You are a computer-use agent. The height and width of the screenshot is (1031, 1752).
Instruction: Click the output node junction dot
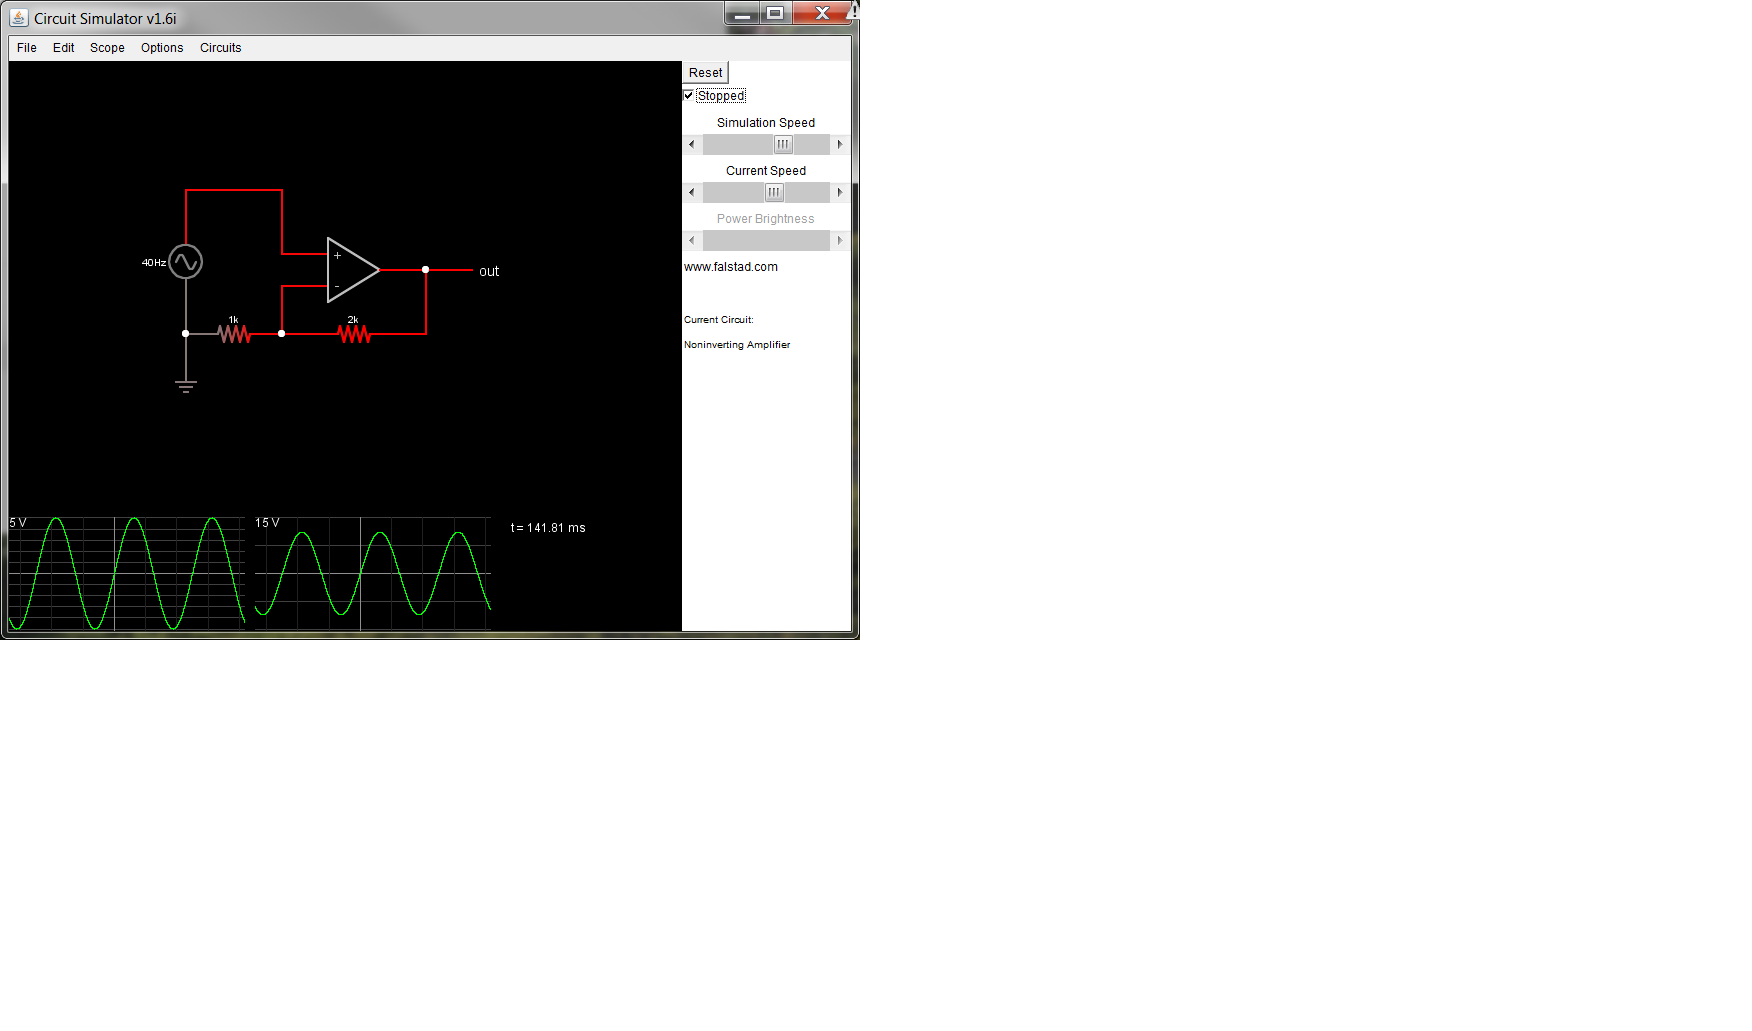pos(426,270)
